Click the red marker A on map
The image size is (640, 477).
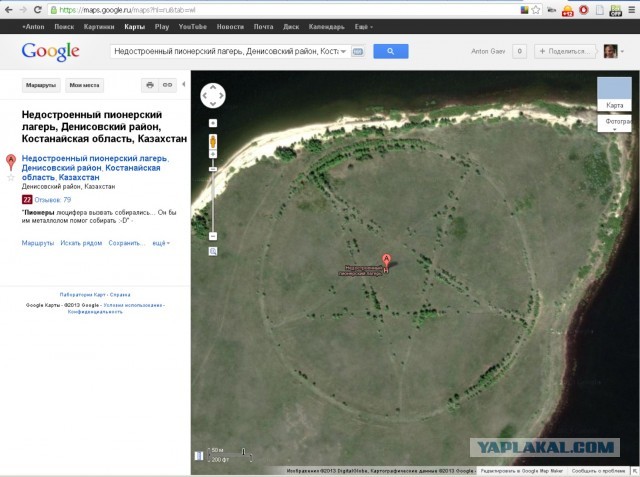[386, 263]
